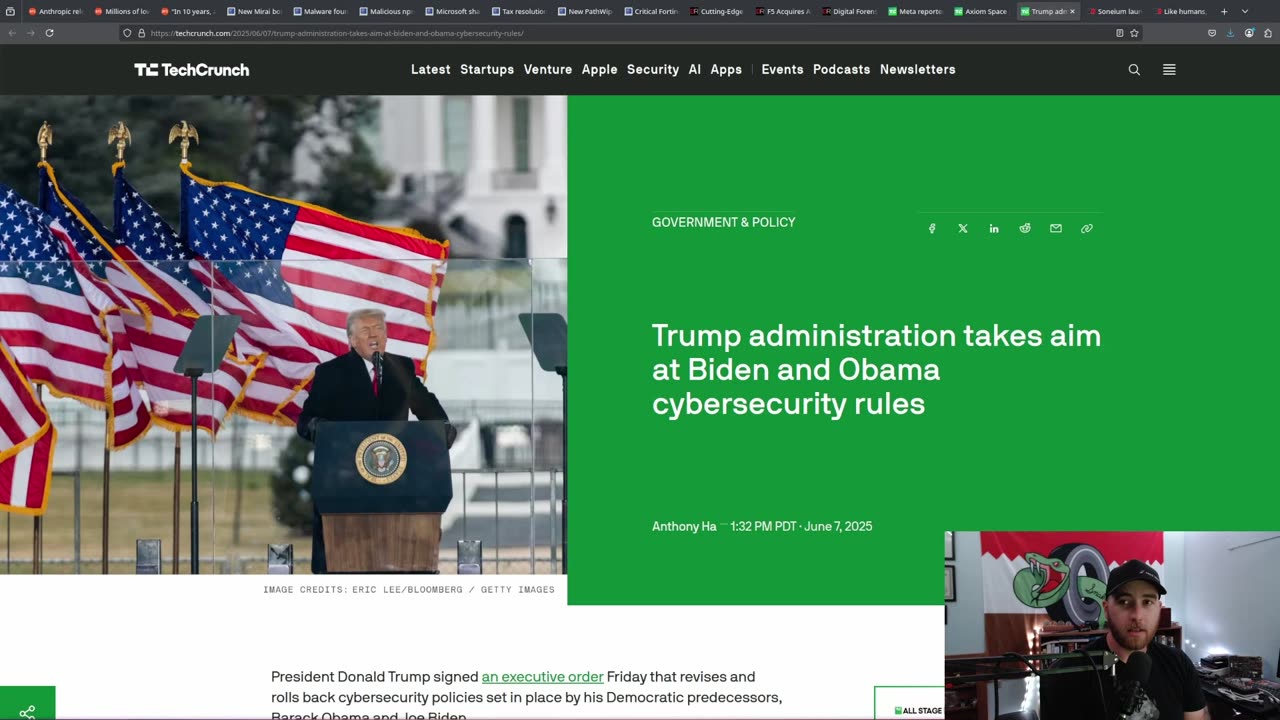Bookmark this page with the star icon
The height and width of the screenshot is (720, 1280).
click(1134, 33)
